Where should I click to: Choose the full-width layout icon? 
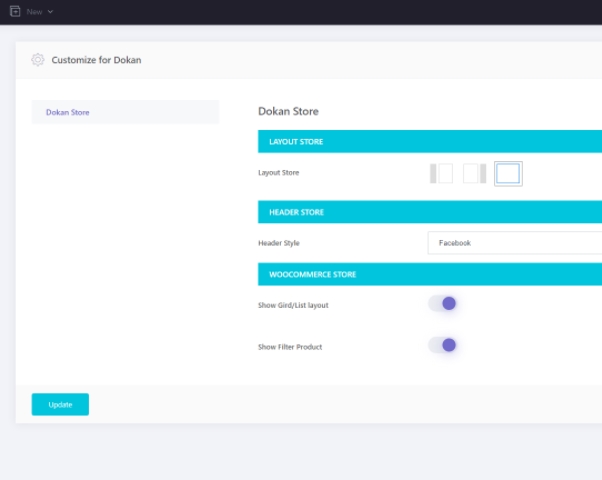point(508,174)
